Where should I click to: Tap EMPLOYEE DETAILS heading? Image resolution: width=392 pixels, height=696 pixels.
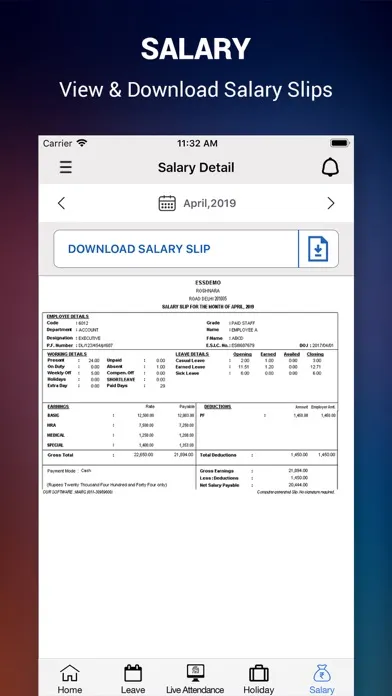[x=67, y=316]
